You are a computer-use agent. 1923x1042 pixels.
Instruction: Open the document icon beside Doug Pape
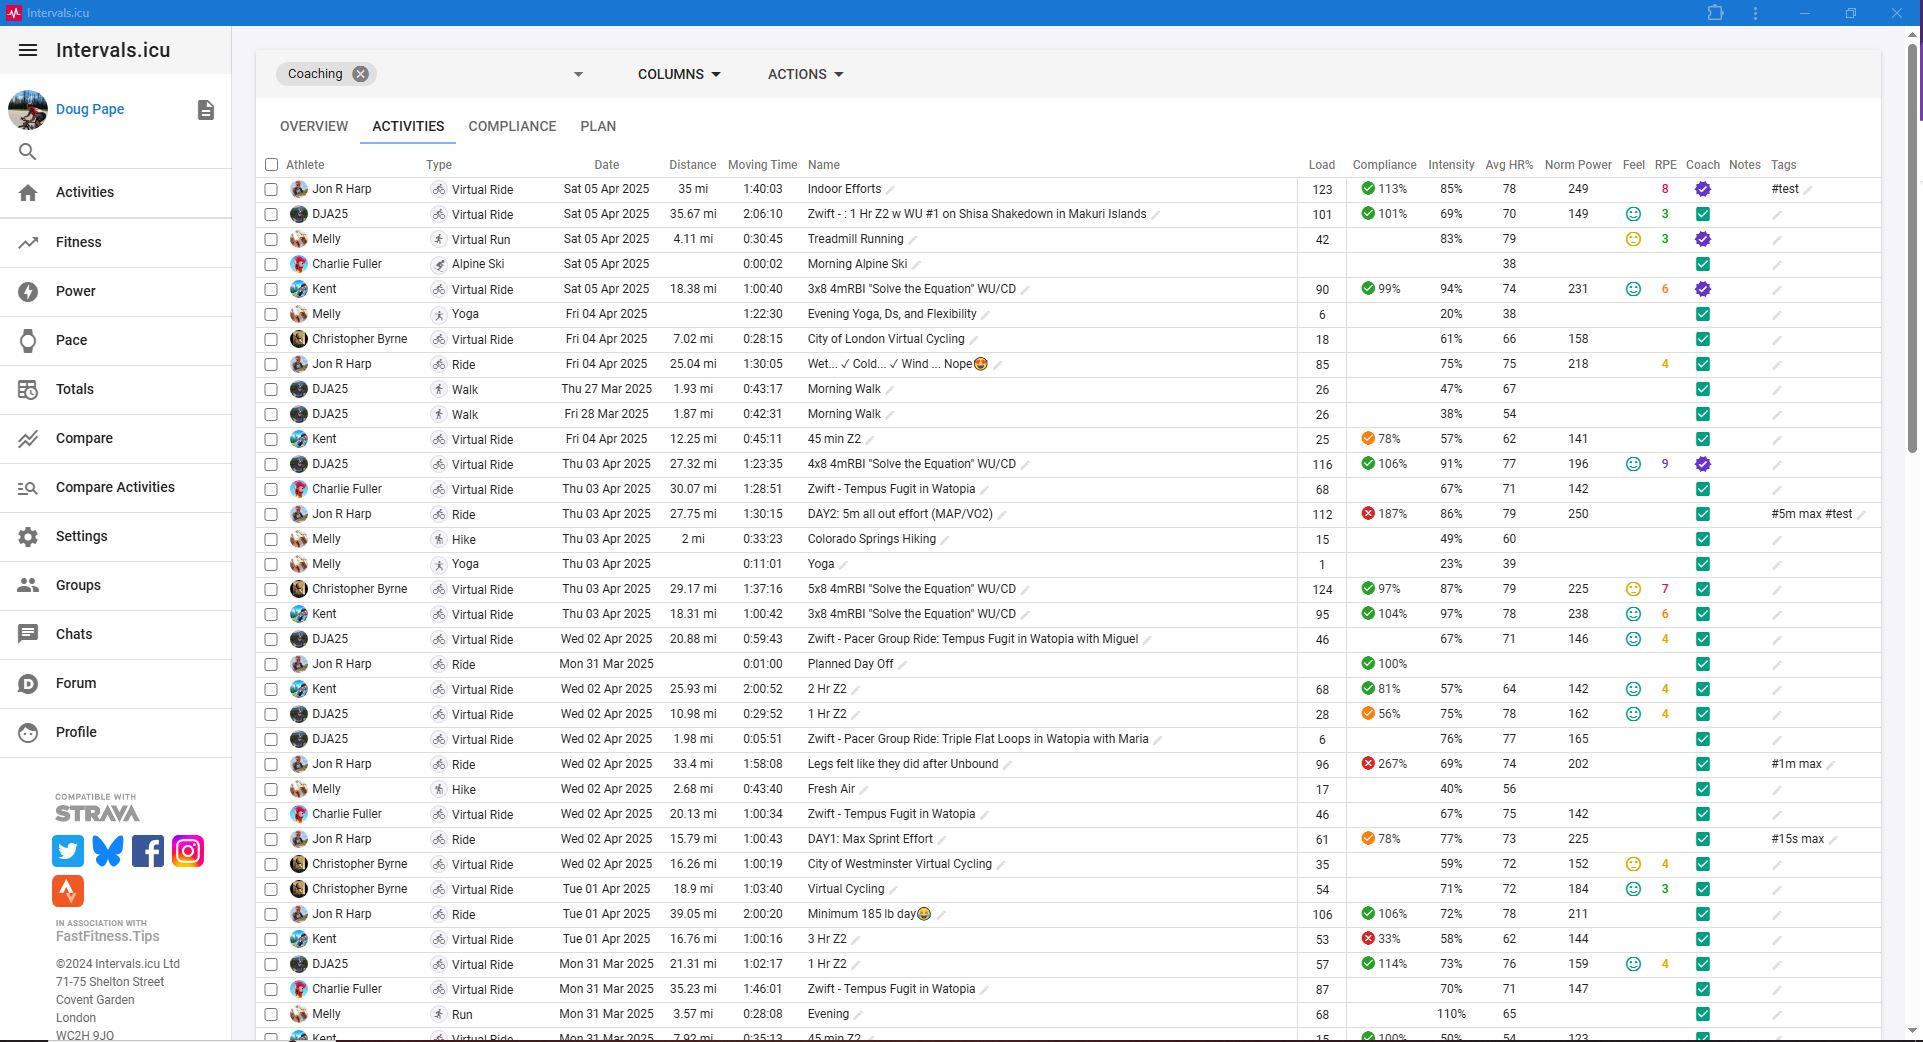206,110
